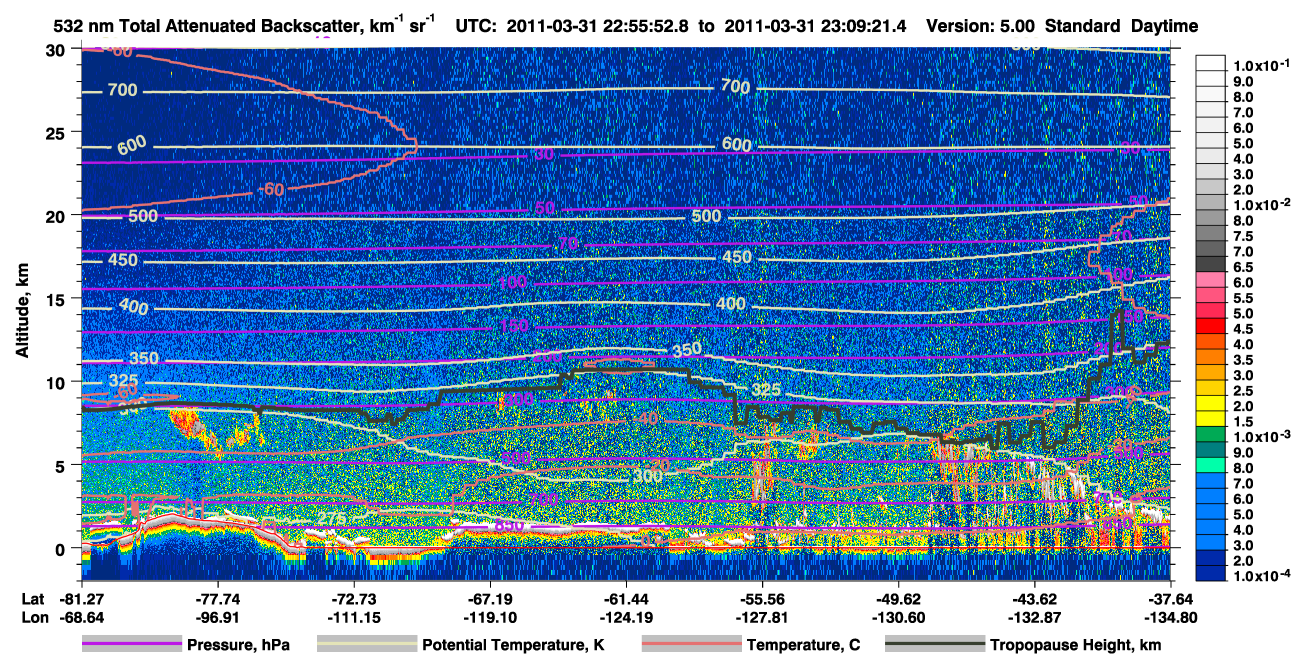The image size is (1300, 667).
Task: Click the 'Standard' word in the title
Action: click(x=1081, y=26)
